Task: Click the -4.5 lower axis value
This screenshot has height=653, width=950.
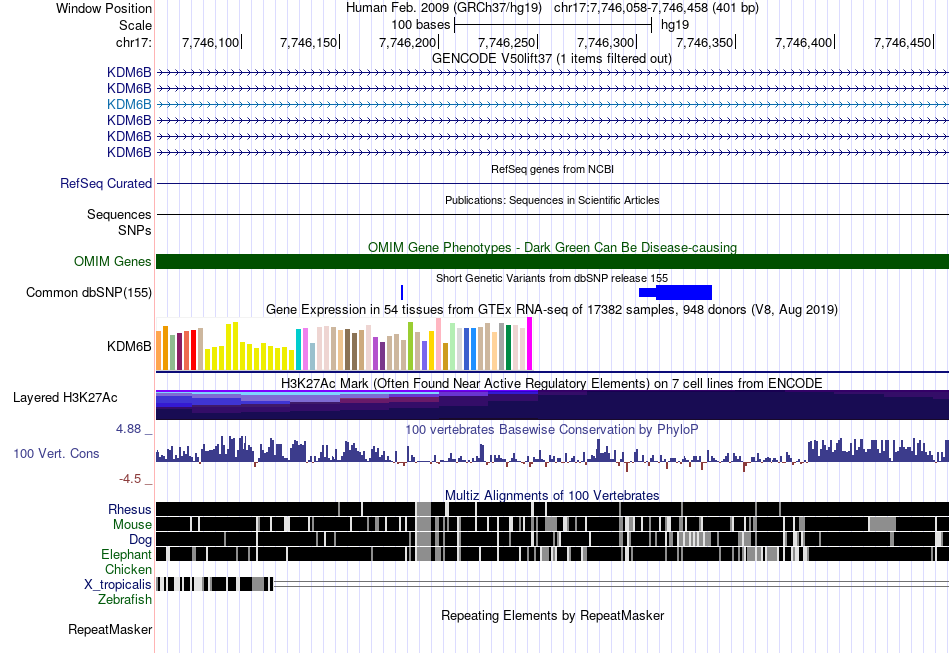Action: click(130, 479)
